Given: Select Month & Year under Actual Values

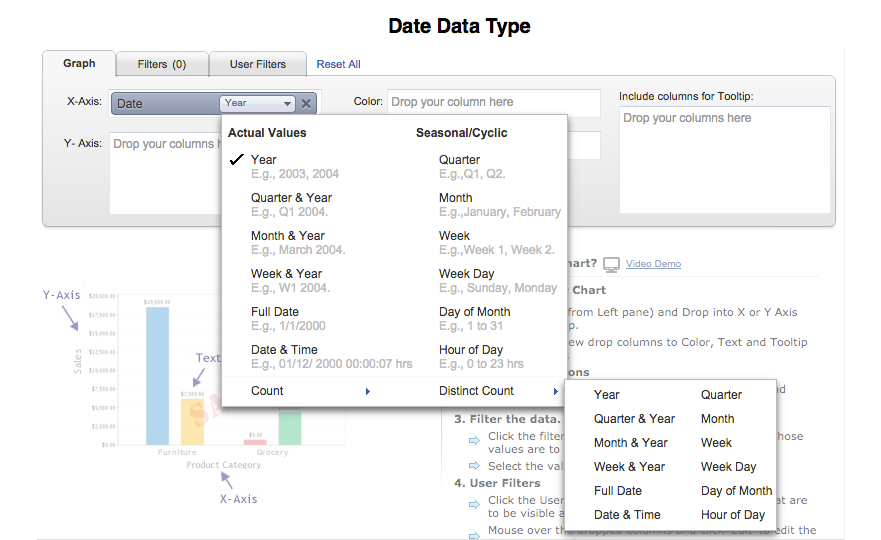Looking at the screenshot, I should point(288,236).
